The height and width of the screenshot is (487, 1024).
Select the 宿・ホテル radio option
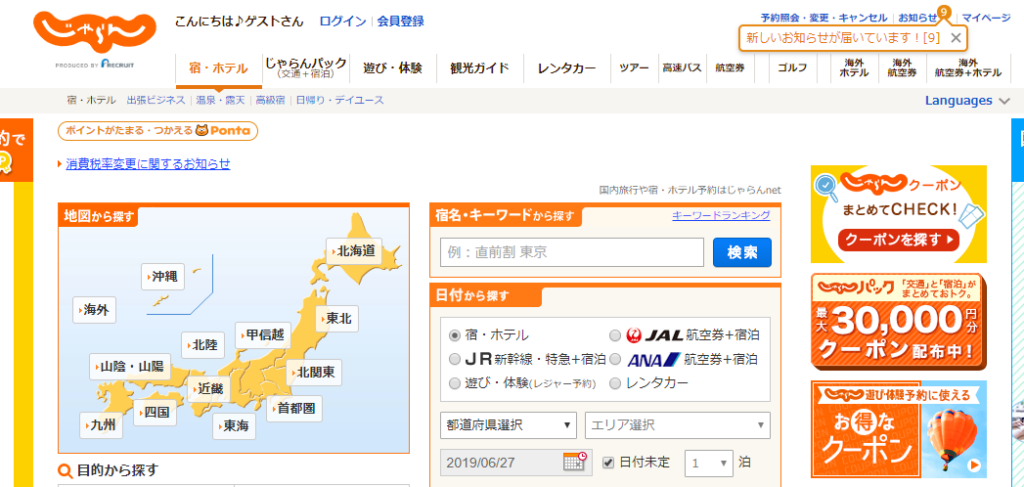[x=455, y=335]
